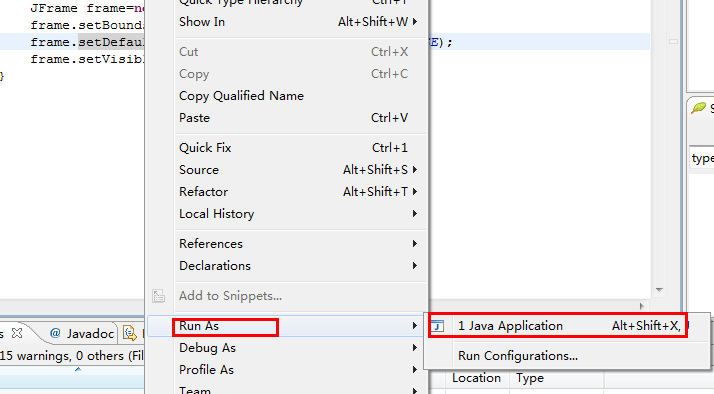Click the warnings summary text
The width and height of the screenshot is (714, 394).
72,356
